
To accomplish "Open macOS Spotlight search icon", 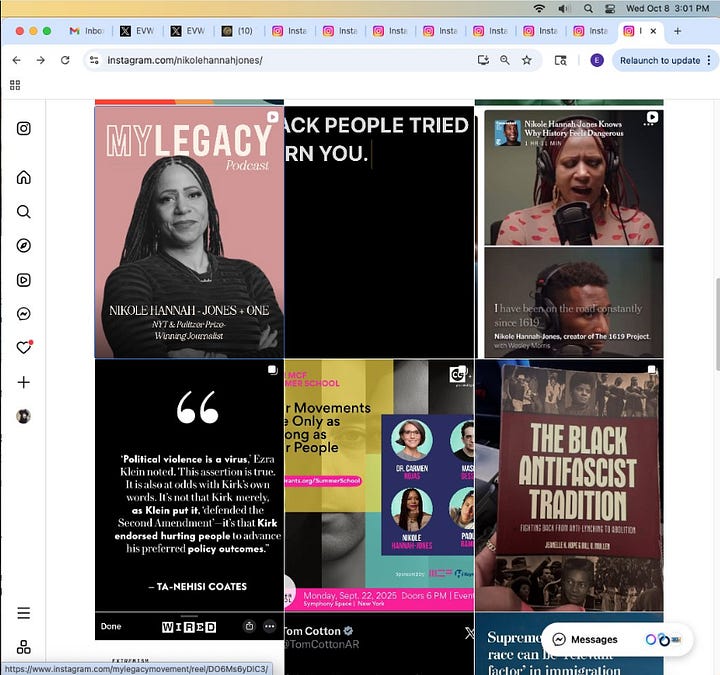I will tap(588, 8).
